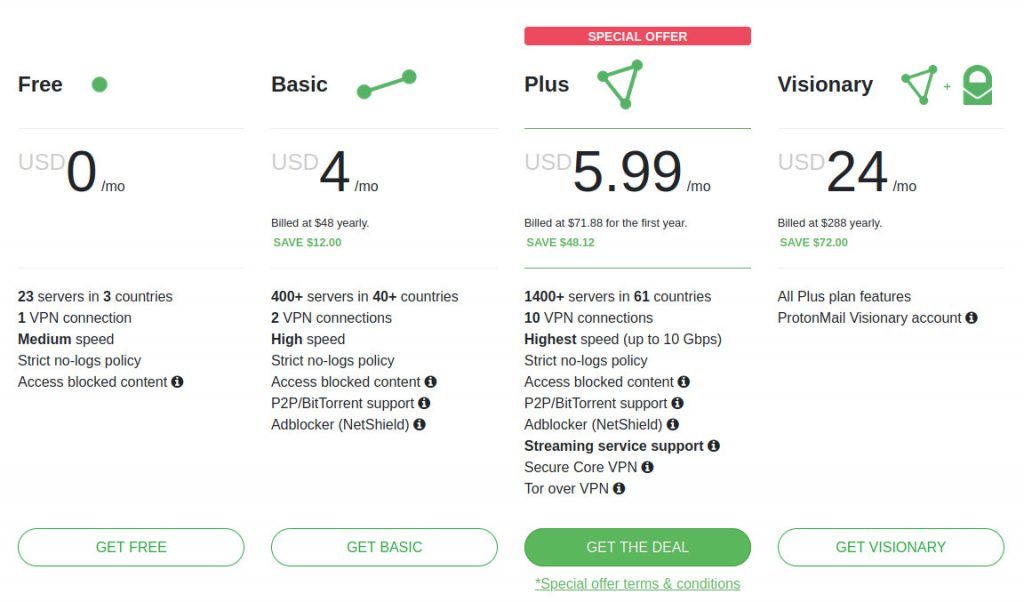Viewport: 1024px width, 602px height.
Task: Click the Get Visionary button
Action: tap(891, 547)
